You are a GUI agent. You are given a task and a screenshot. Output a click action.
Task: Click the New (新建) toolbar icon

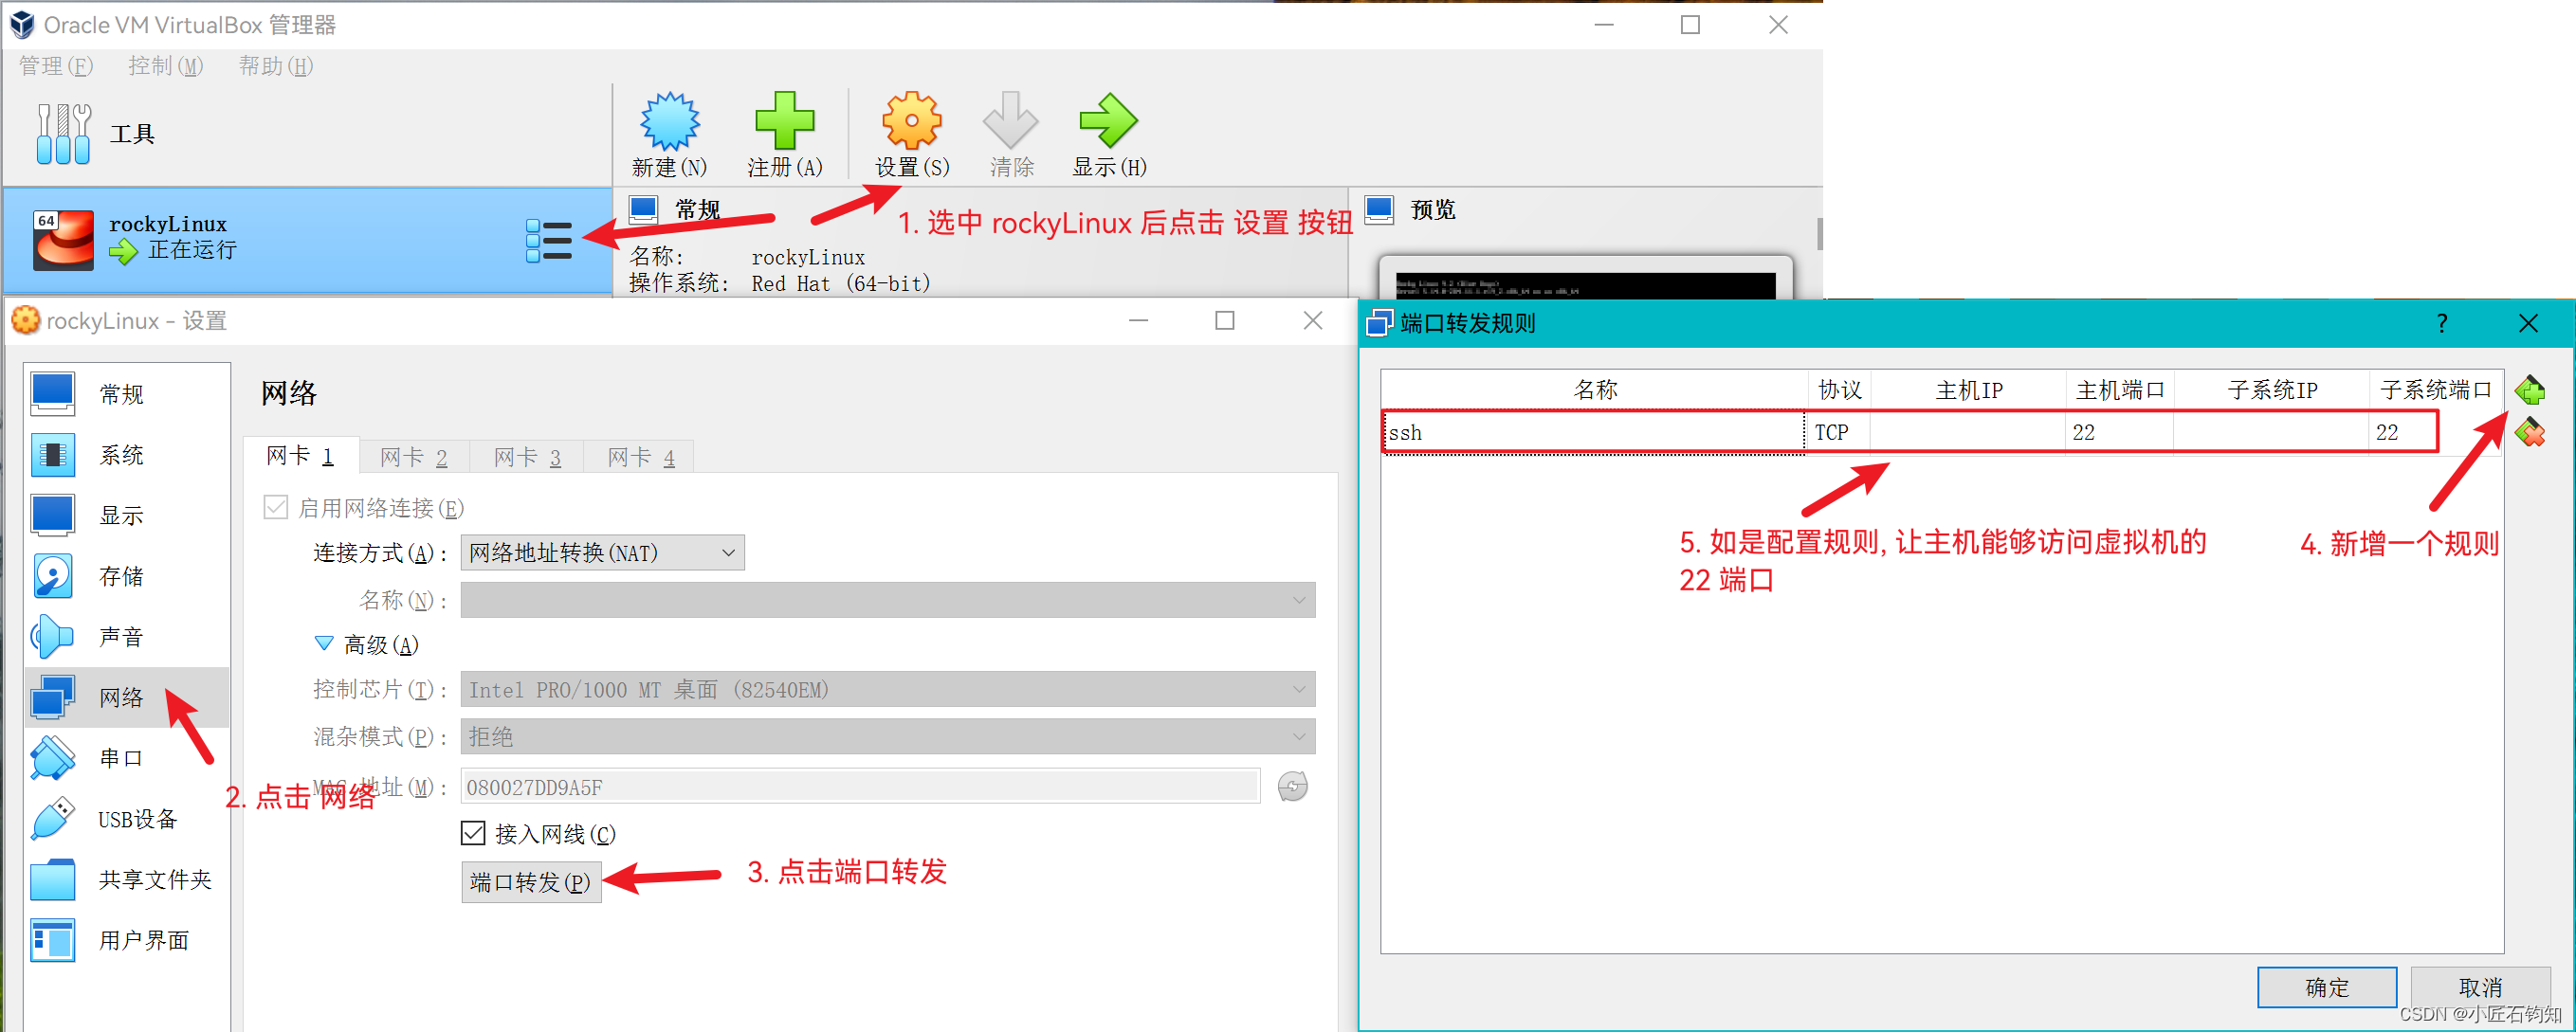point(669,123)
